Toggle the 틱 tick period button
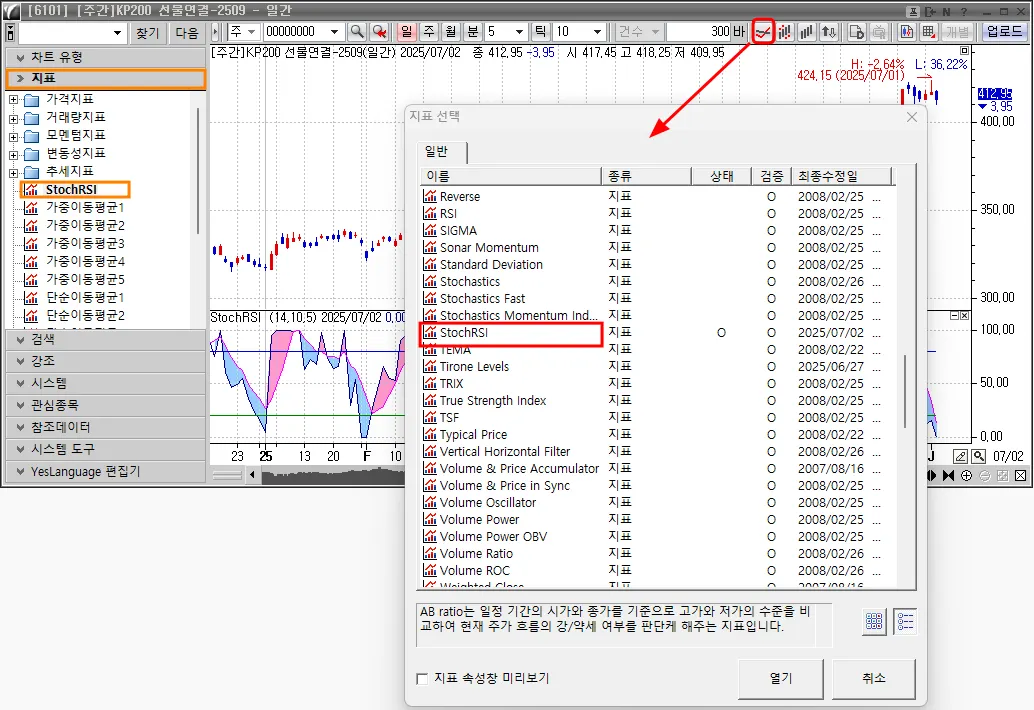Viewport: 1034px width, 710px height. (x=540, y=32)
